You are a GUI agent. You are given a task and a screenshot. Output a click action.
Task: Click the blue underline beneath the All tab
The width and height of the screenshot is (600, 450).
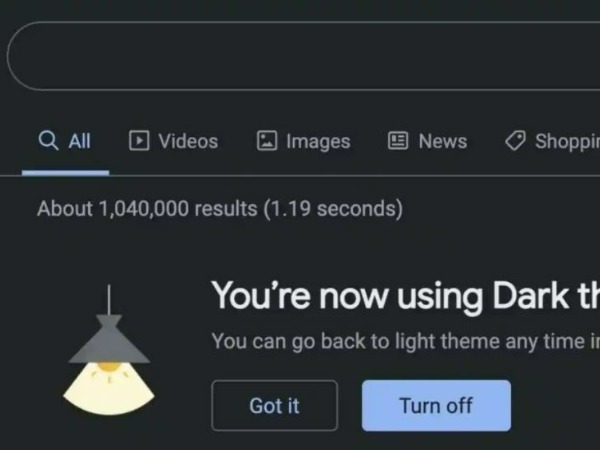(x=65, y=173)
